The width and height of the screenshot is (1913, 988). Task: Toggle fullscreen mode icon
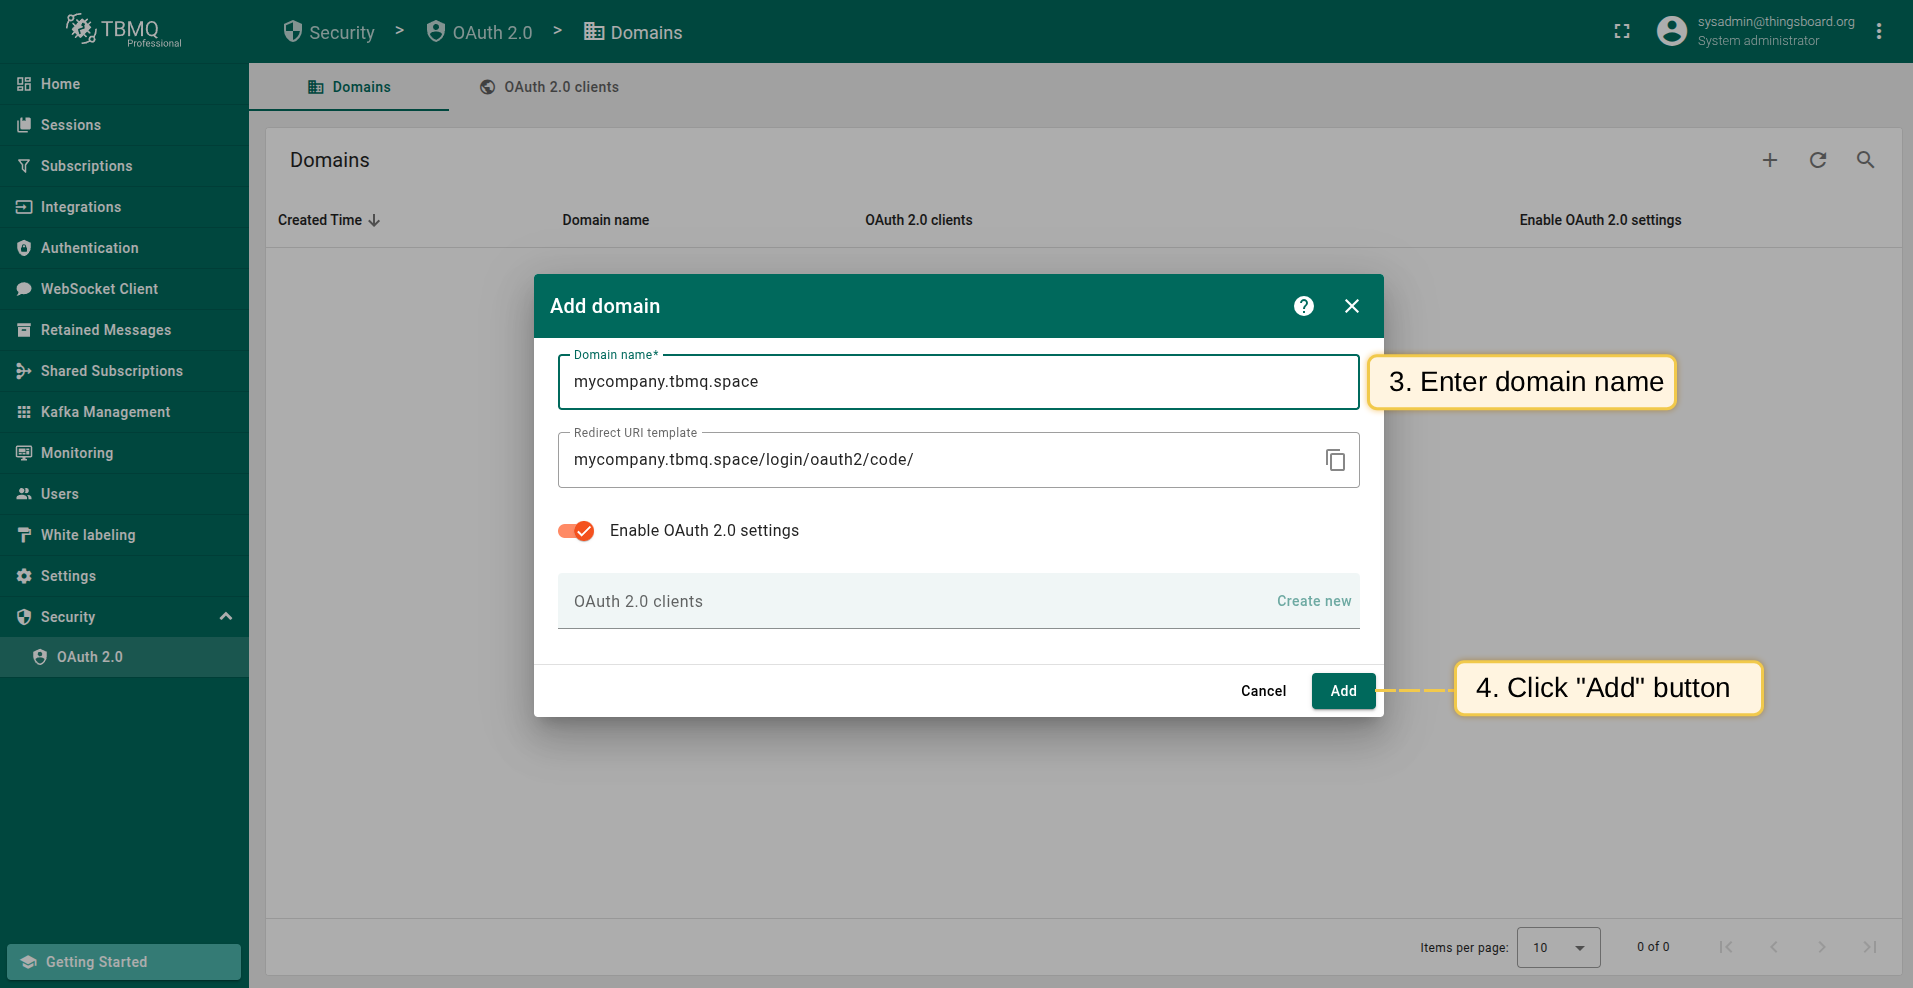coord(1622,32)
